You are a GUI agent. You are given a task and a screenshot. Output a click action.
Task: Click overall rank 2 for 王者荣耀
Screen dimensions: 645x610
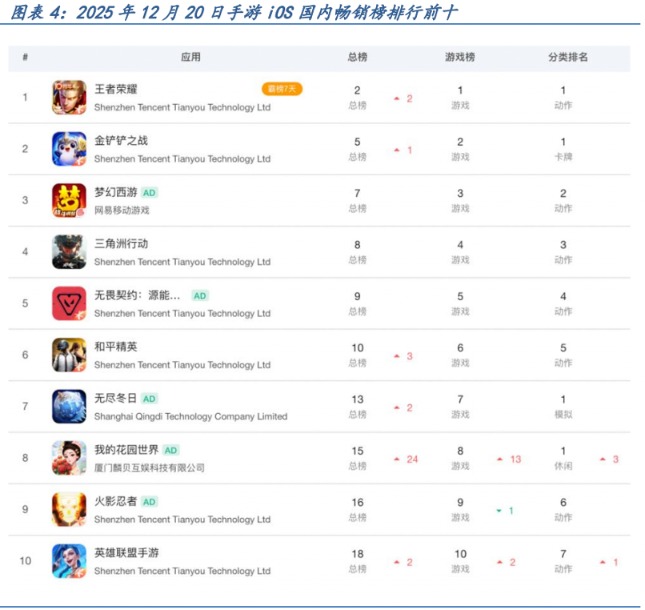[357, 90]
